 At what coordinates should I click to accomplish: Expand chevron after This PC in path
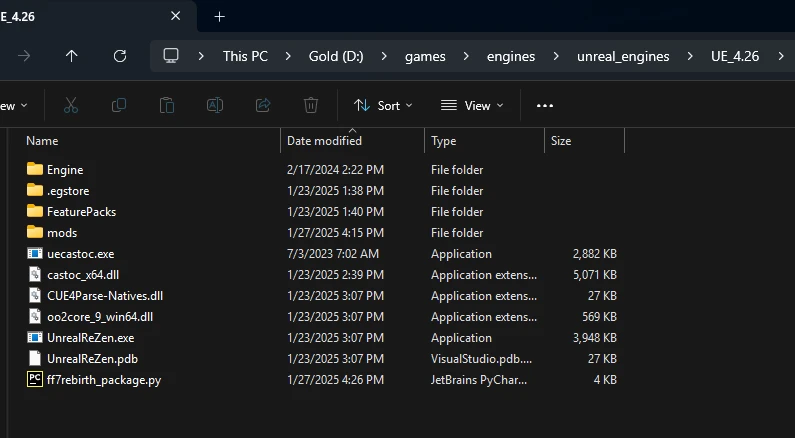click(288, 56)
